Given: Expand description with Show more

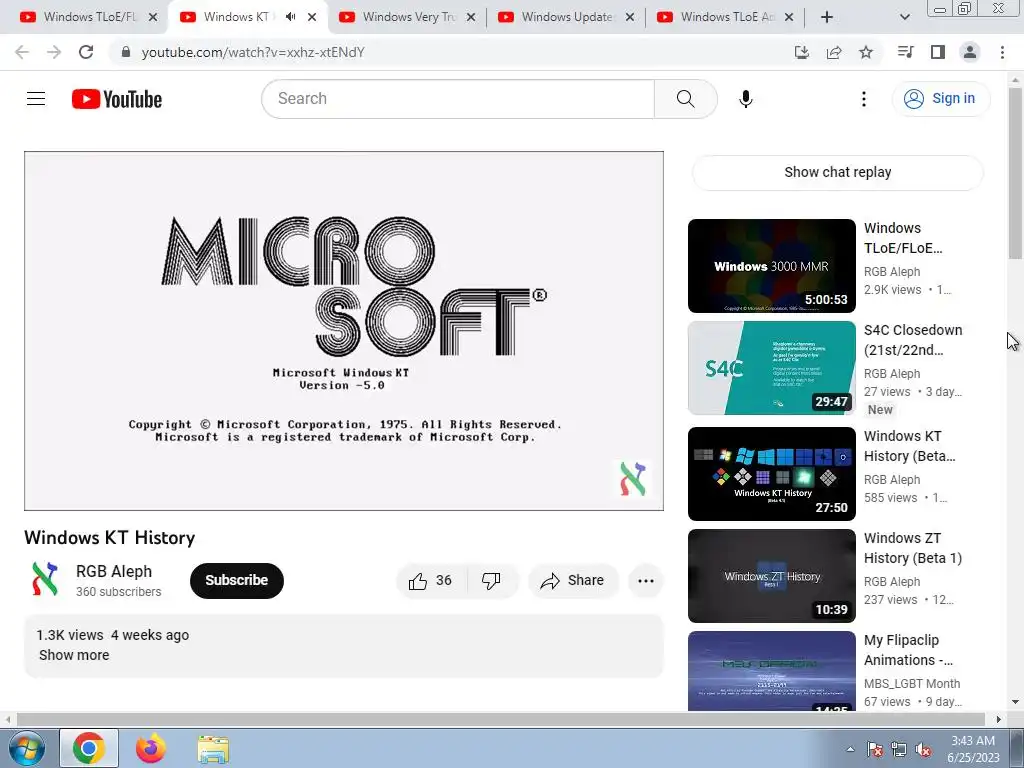Looking at the screenshot, I should point(74,655).
